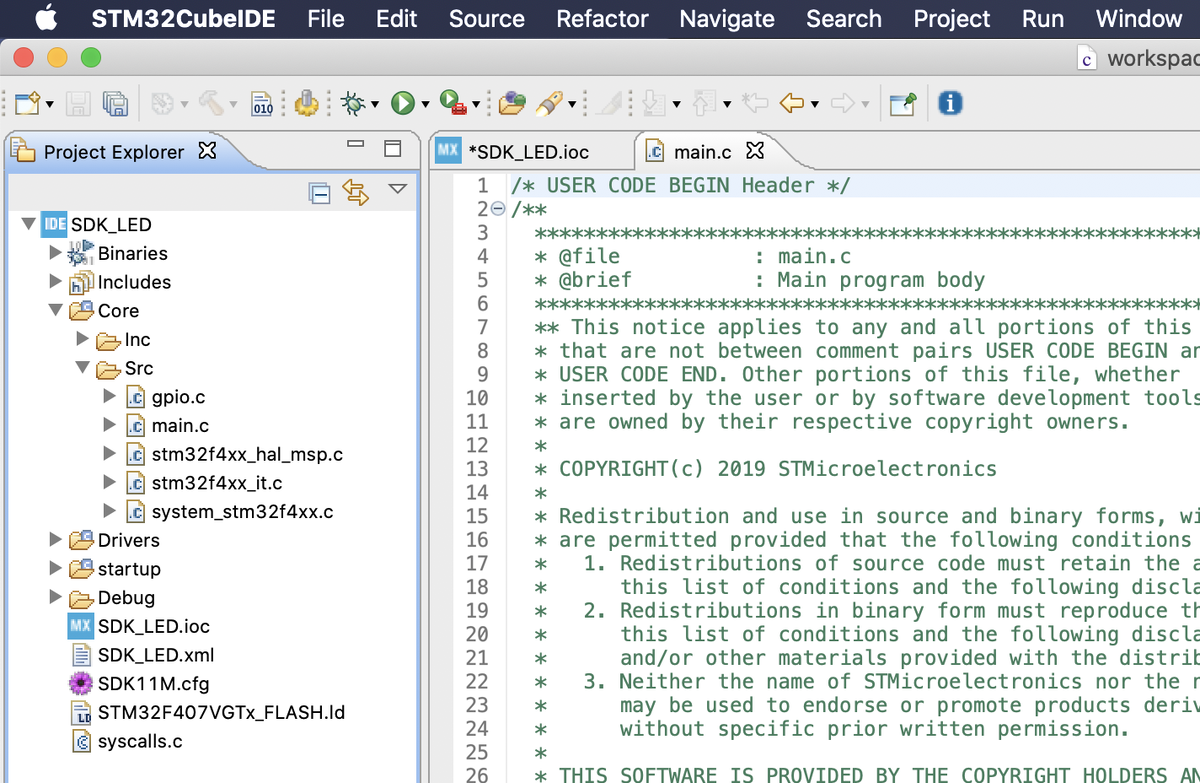
Task: Open the Debug dropdown arrow
Action: point(375,104)
